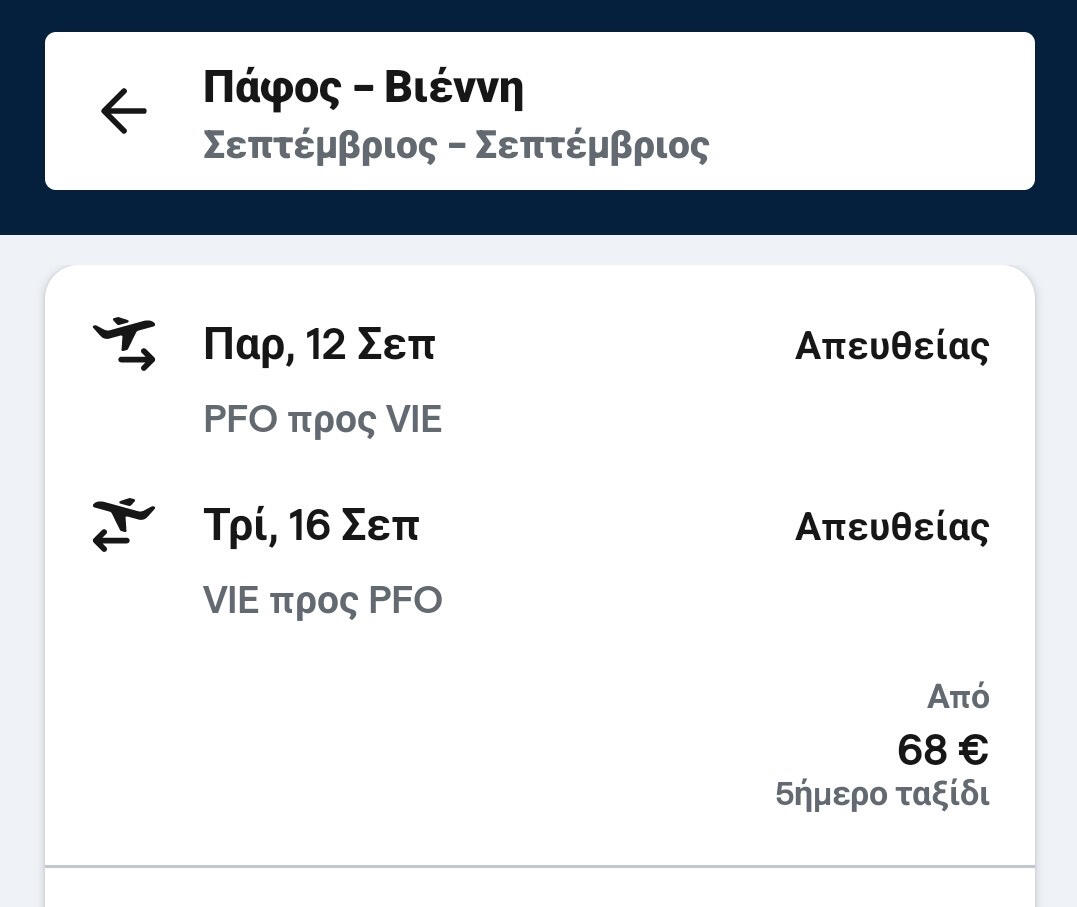Click blank area left of the 68 € price

(450, 750)
